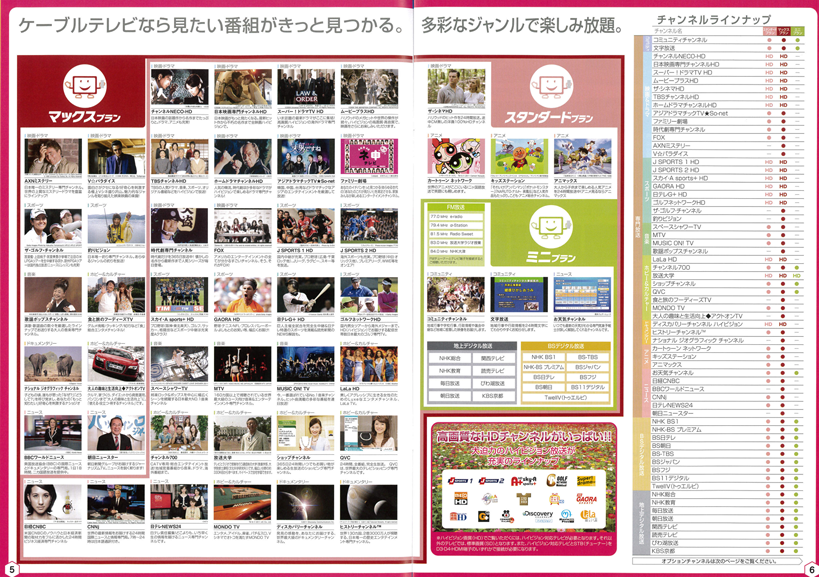
Task: Click the オプションチャンネルは次のページをご覧ください note
Action: (719, 561)
